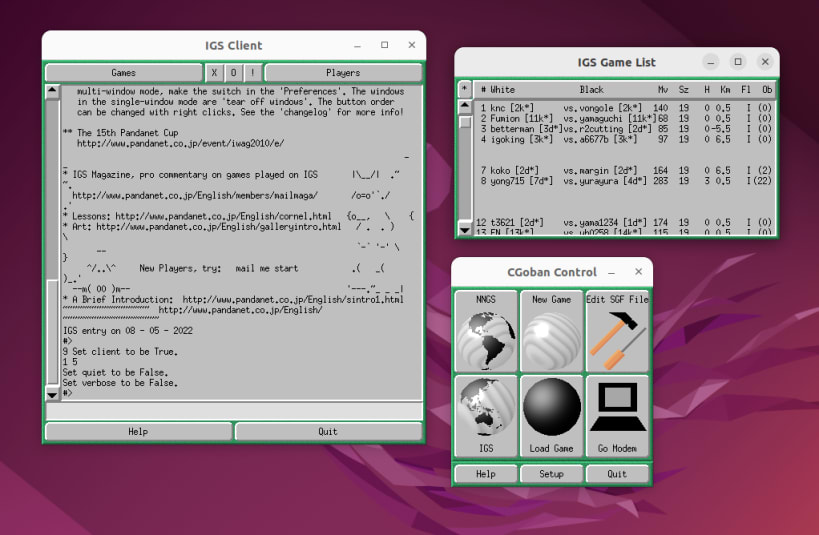Minimize the IGS Game List window
This screenshot has width=819, height=535.
click(711, 62)
